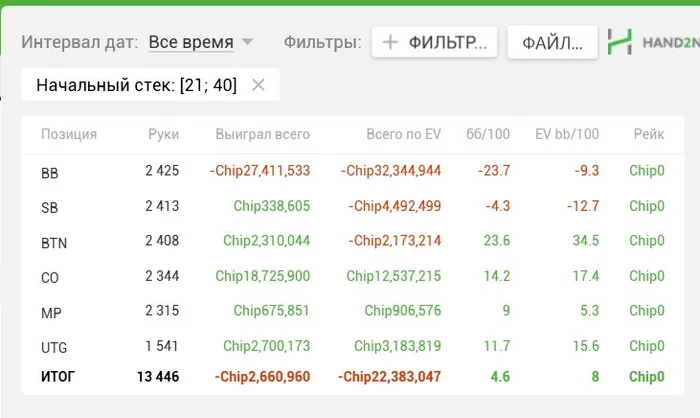Click the Начальный стек: [21; 40] filter label
700x418 pixels.
tap(136, 85)
